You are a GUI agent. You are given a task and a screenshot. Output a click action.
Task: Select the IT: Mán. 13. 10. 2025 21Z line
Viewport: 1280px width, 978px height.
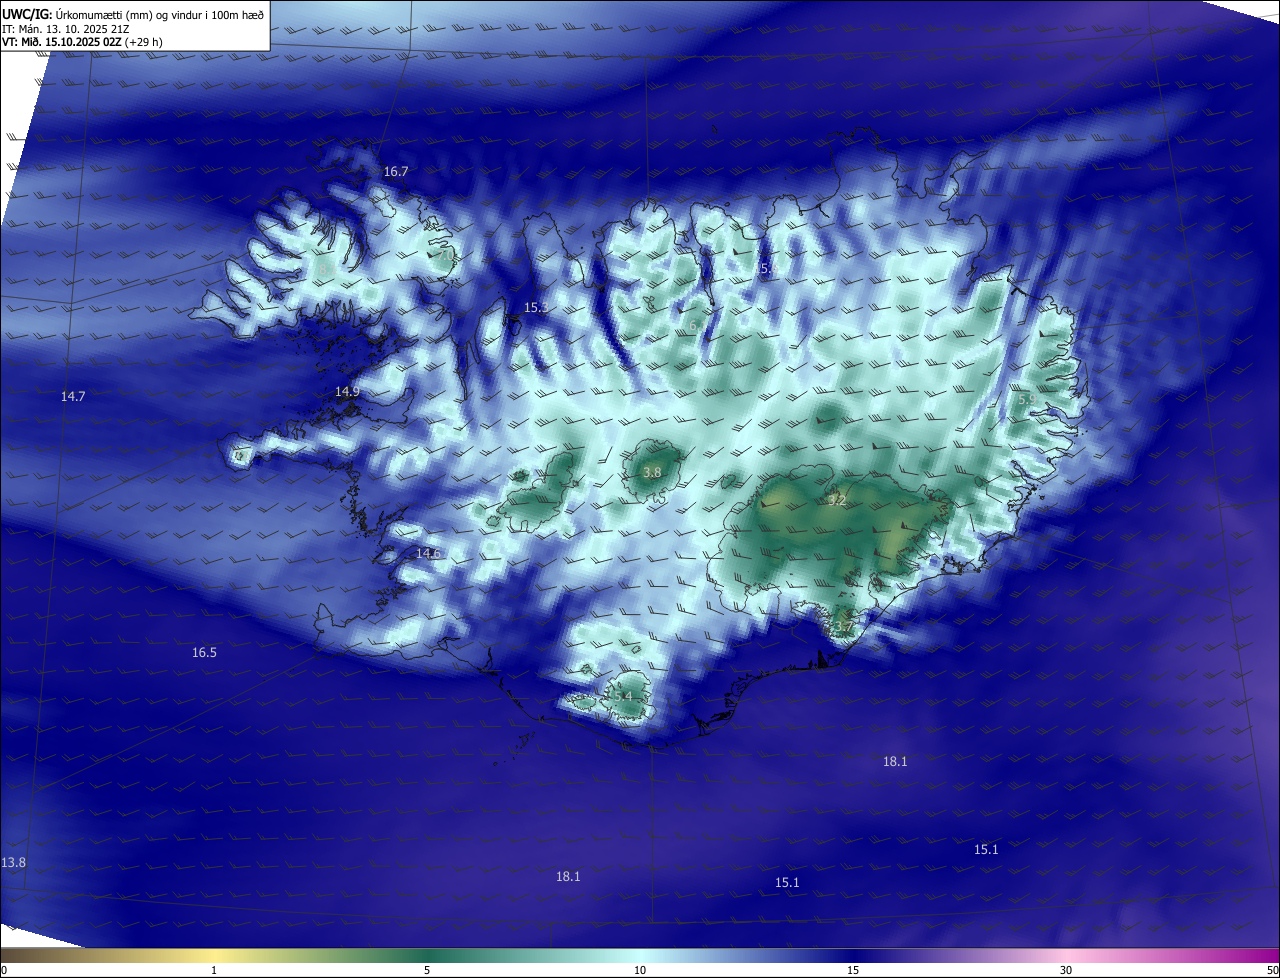66,30
